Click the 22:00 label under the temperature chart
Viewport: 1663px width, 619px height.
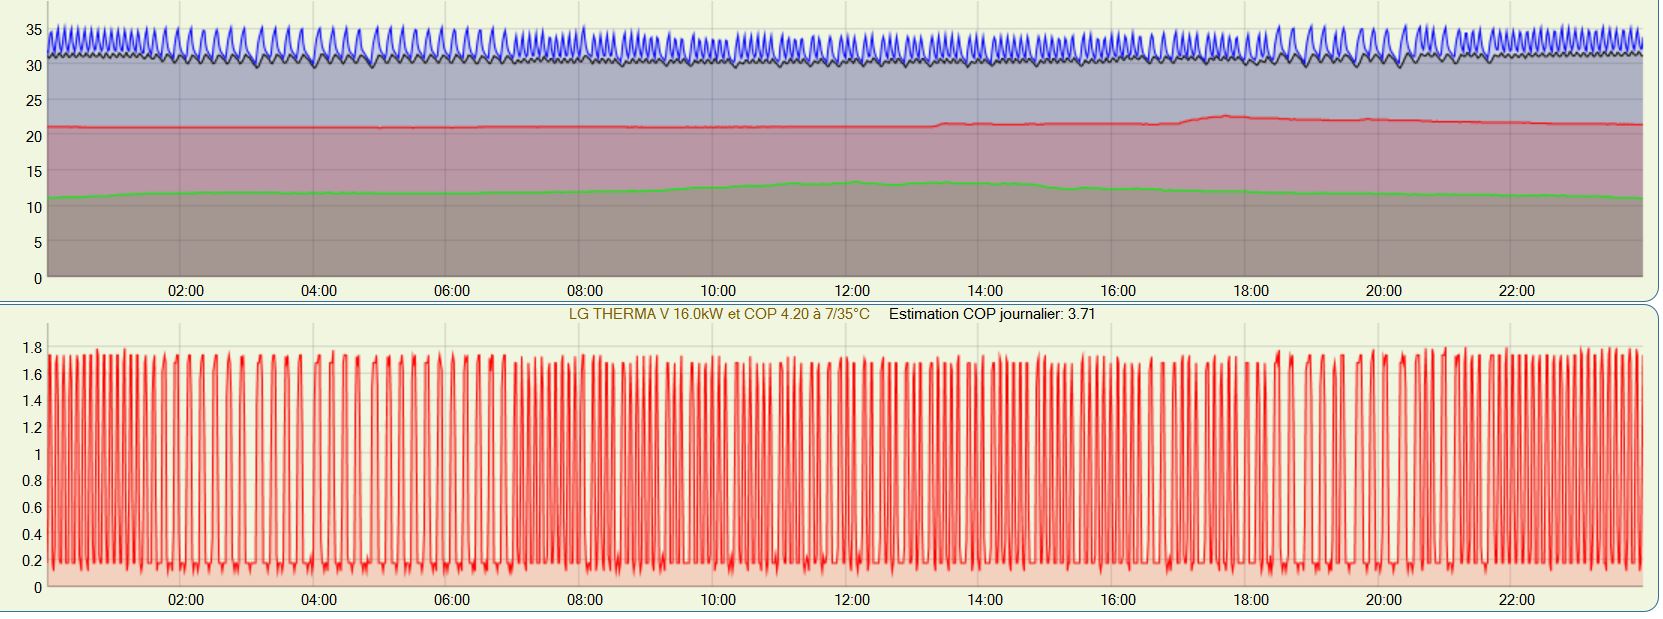pos(1517,291)
